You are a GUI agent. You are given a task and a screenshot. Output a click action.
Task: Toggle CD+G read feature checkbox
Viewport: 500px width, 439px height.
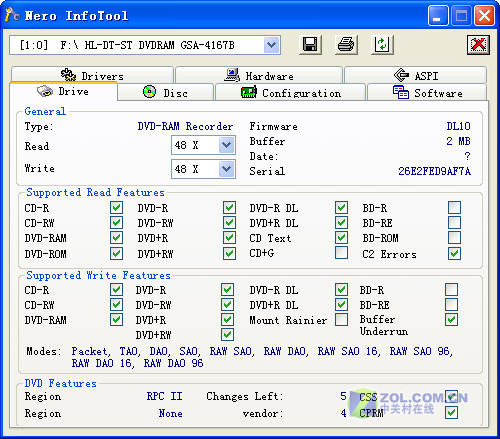tap(341, 253)
